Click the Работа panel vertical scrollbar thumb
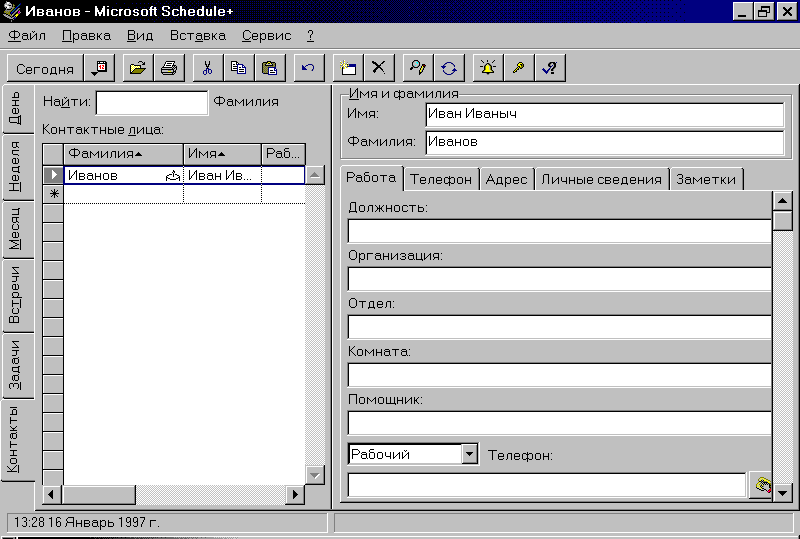The width and height of the screenshot is (800, 539). point(782,221)
